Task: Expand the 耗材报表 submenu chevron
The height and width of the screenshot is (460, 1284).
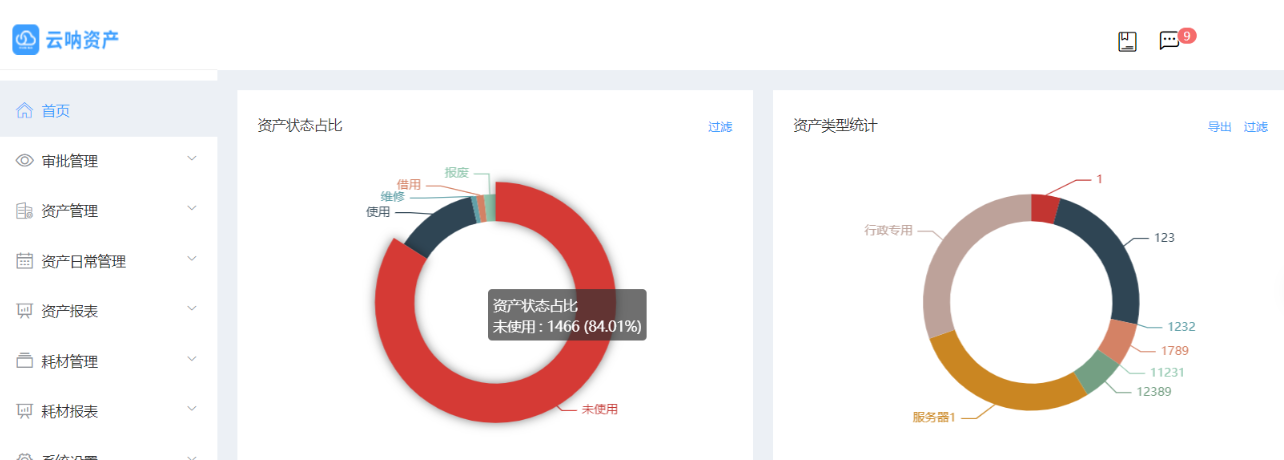Action: (192, 409)
